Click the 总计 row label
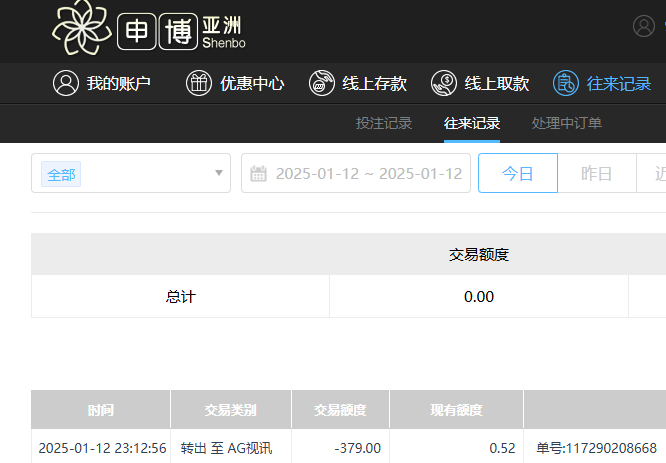This screenshot has width=666, height=463. click(x=181, y=296)
